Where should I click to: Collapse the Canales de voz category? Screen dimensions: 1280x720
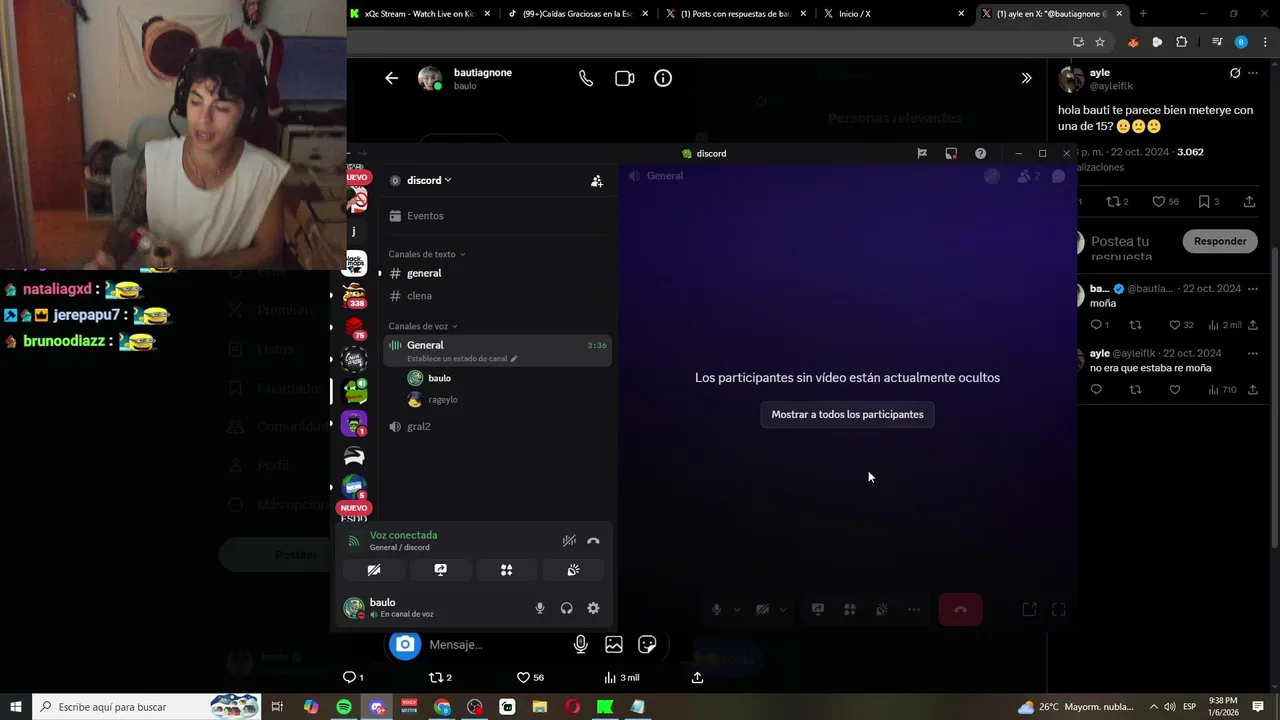coord(423,326)
